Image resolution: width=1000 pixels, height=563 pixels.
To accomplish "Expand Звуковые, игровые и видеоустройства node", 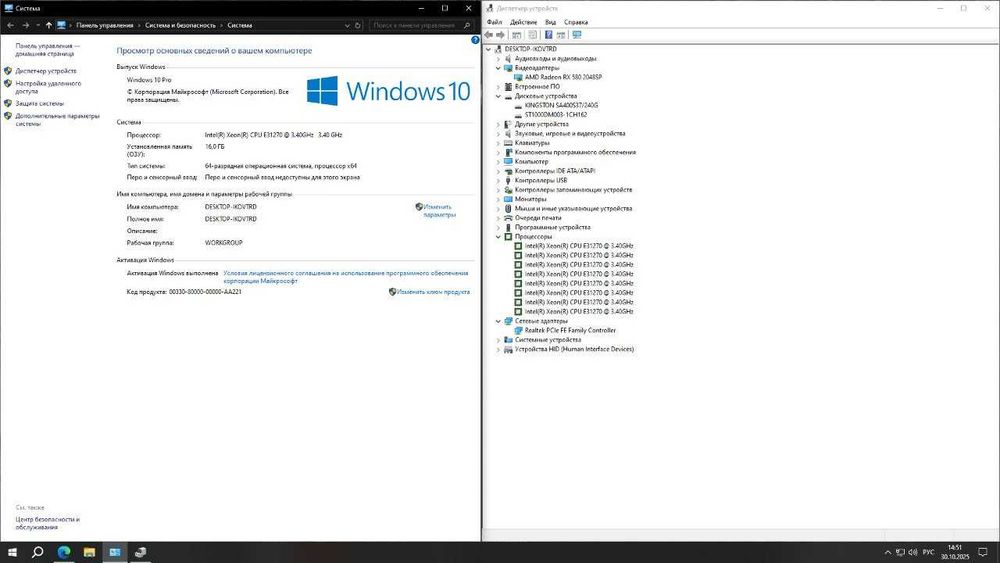I will coord(499,134).
